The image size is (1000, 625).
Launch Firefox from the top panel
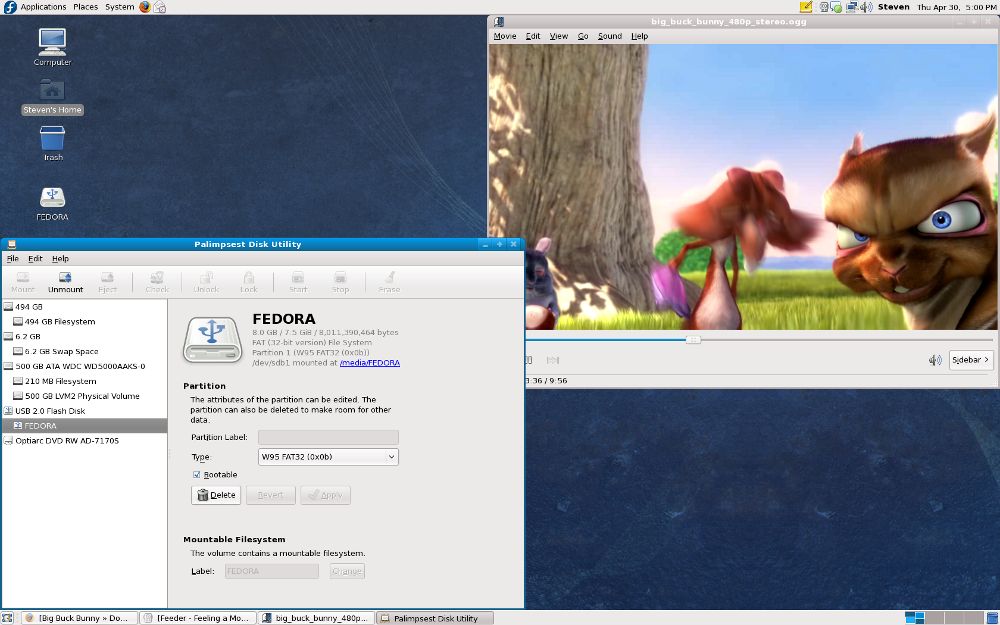145,7
